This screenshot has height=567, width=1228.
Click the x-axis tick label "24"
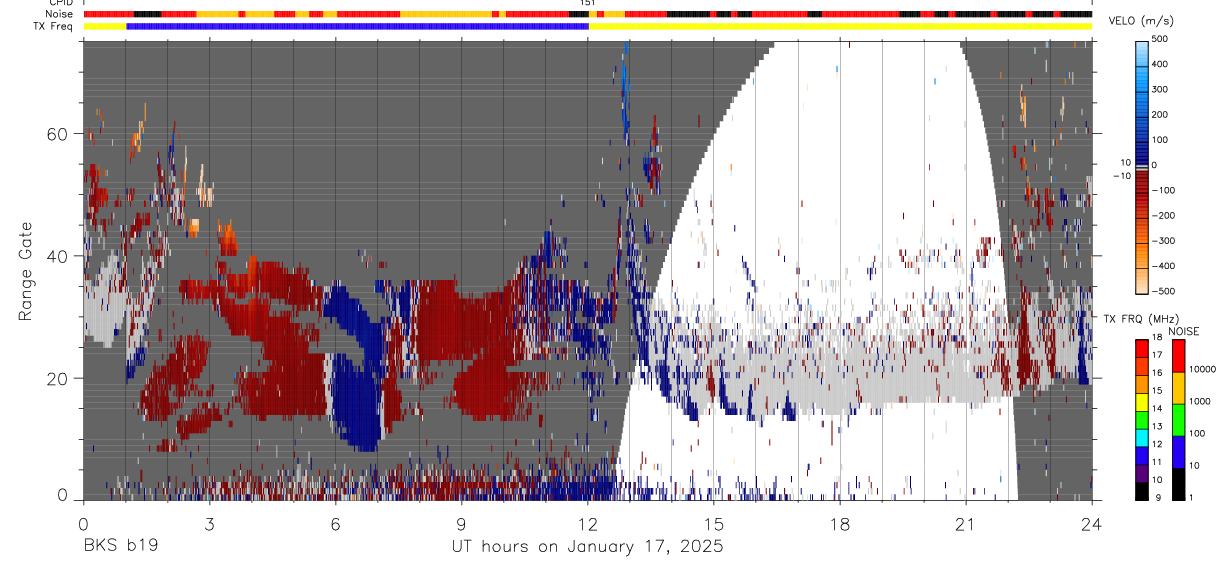(x=1091, y=524)
